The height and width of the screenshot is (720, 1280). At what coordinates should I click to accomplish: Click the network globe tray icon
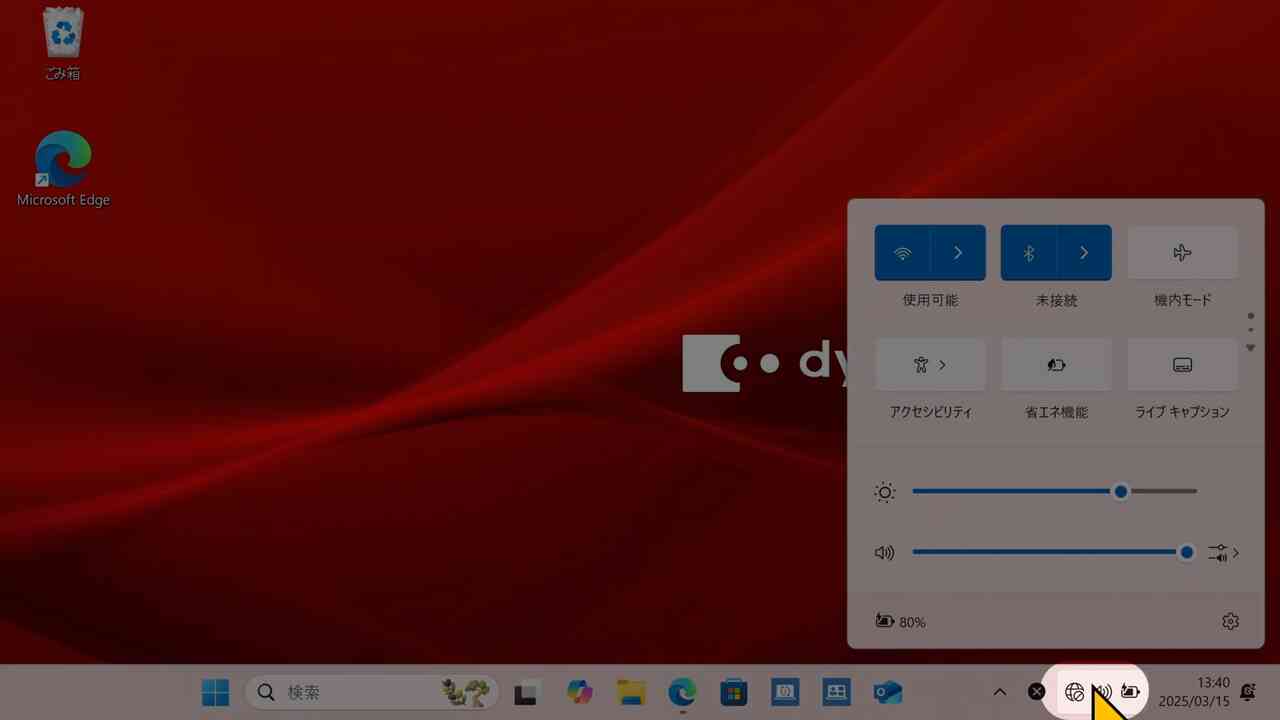(1074, 692)
